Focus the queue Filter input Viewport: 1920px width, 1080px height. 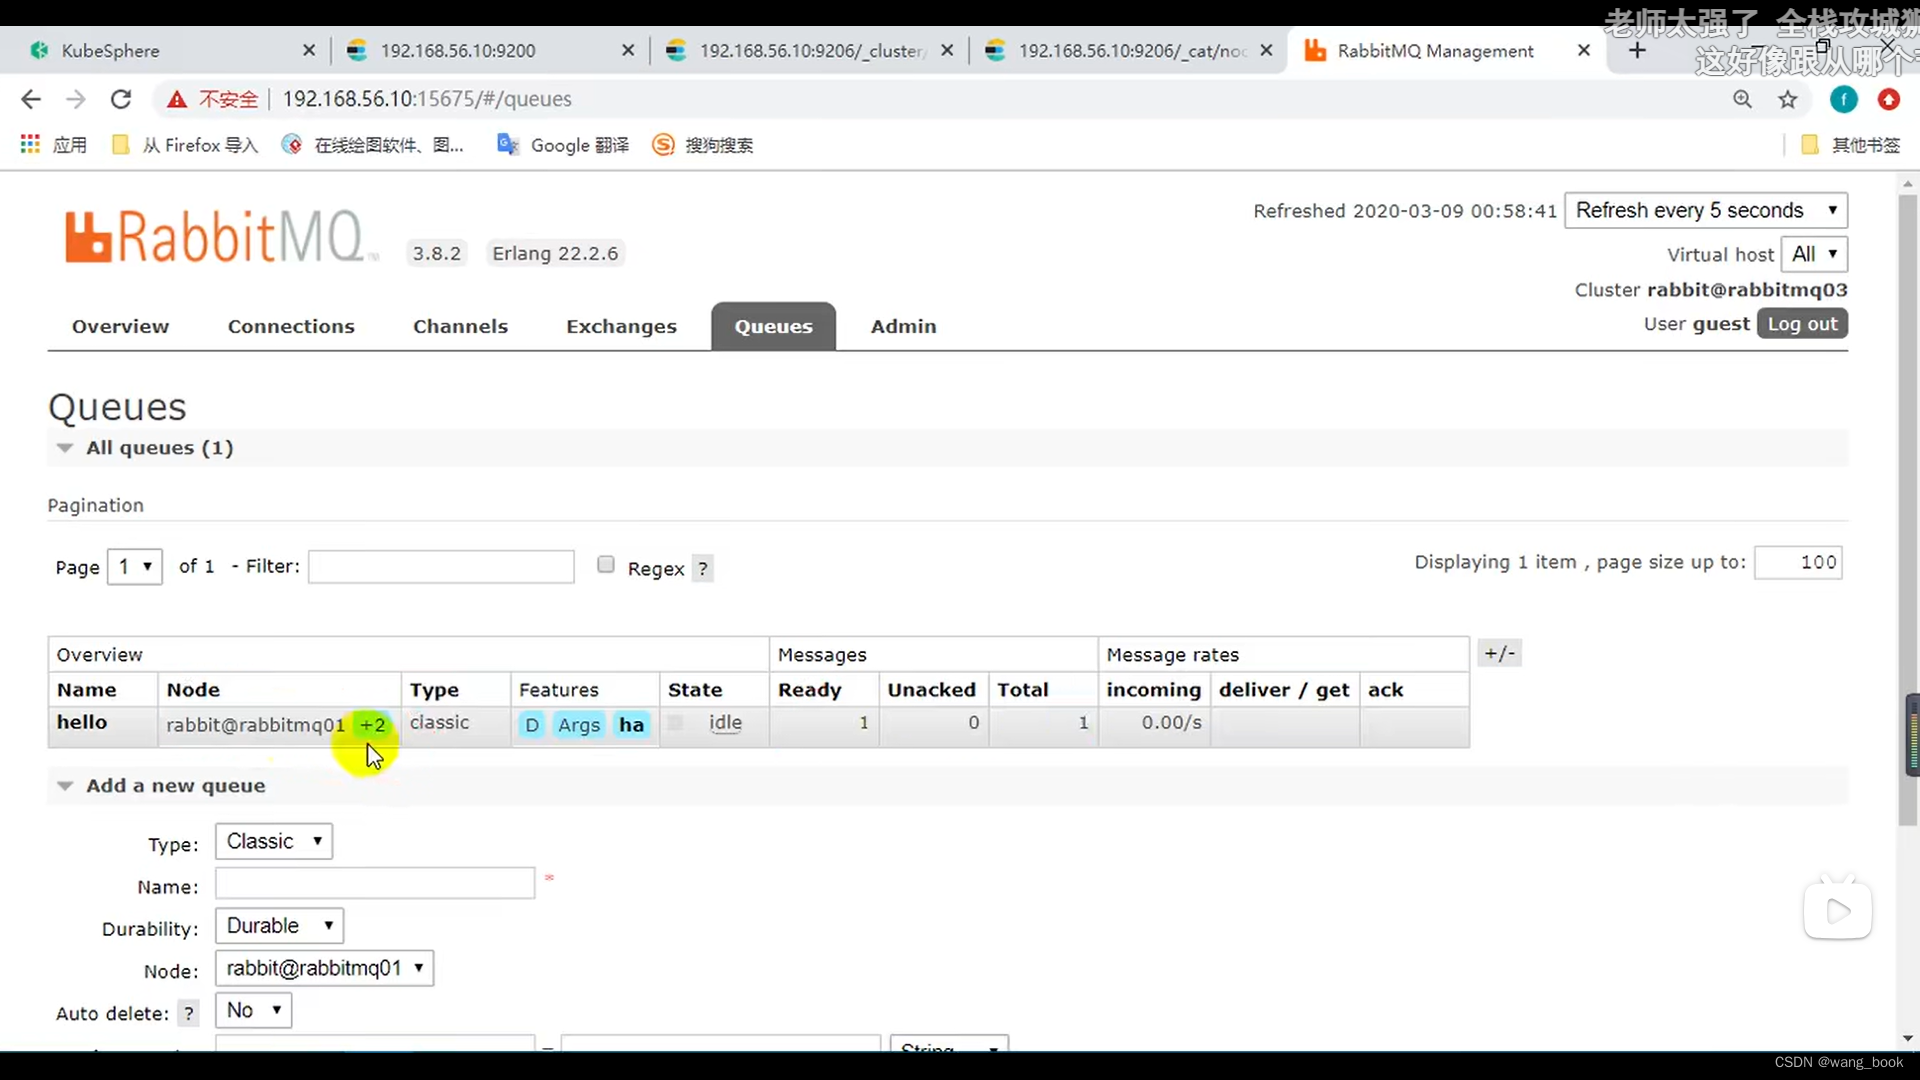coord(441,567)
